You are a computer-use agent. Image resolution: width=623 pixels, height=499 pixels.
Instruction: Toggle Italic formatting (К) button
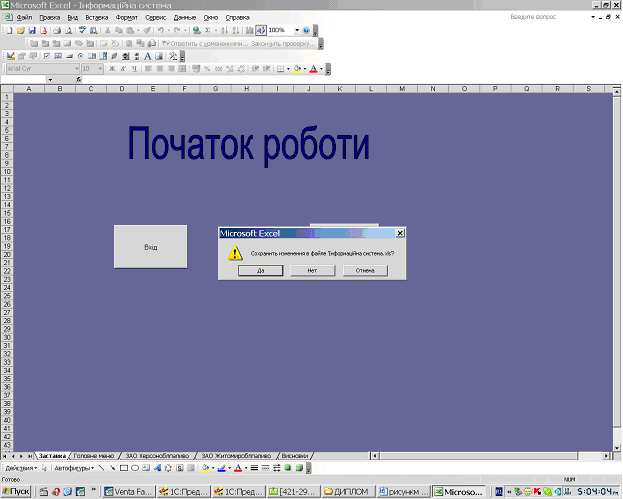coord(123,69)
